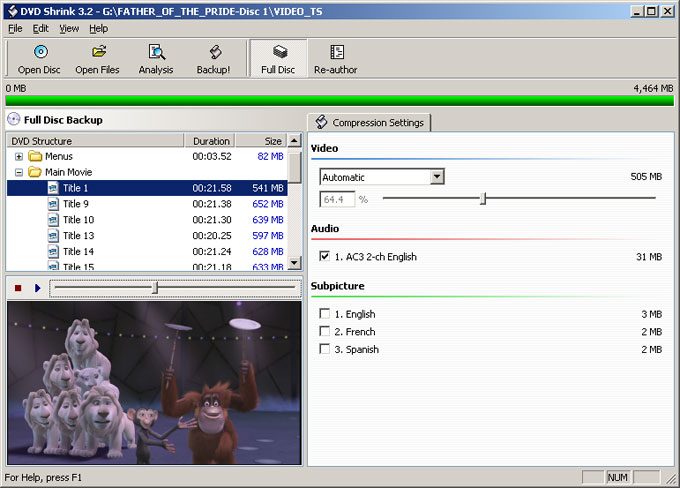Viewport: 680px width, 488px height.
Task: Collapse the Main Movie tree node
Action: click(x=19, y=173)
